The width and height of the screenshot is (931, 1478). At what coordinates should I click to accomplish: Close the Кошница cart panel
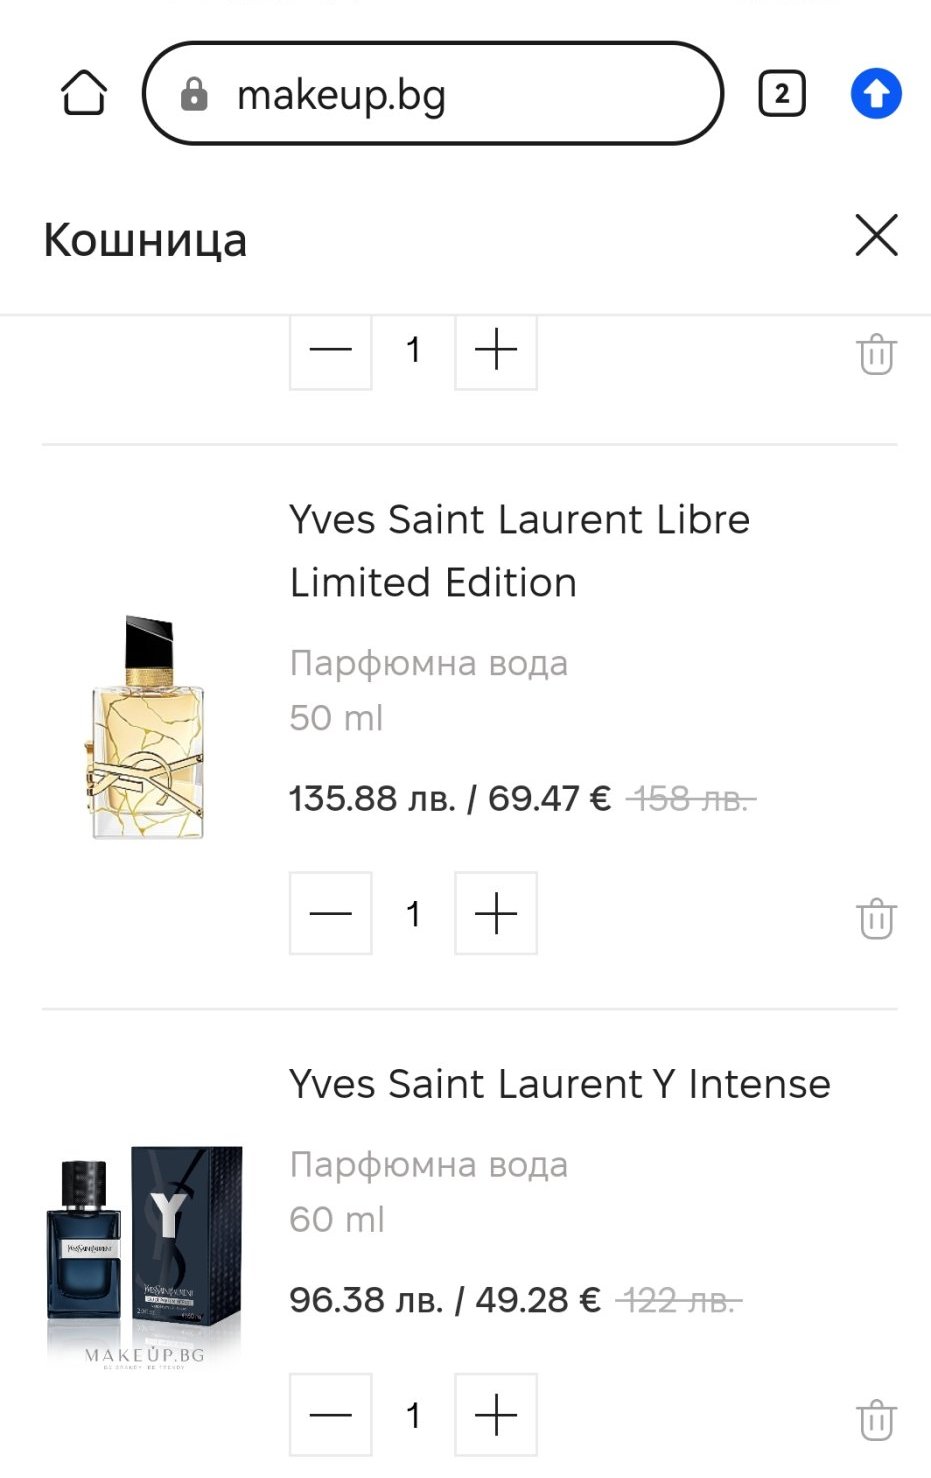[876, 236]
